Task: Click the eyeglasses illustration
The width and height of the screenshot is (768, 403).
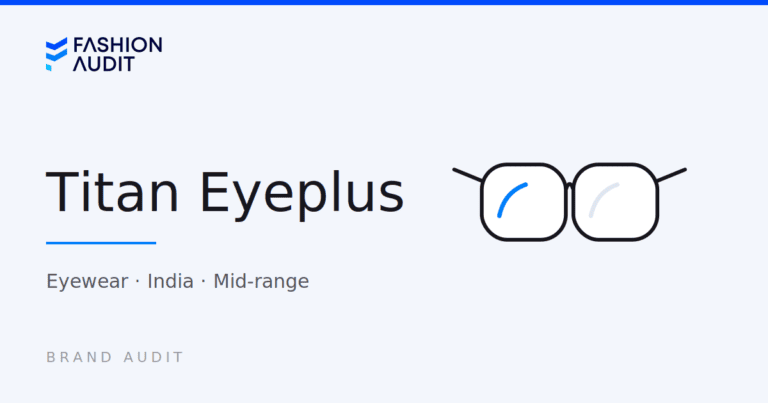Action: pyautogui.click(x=570, y=202)
